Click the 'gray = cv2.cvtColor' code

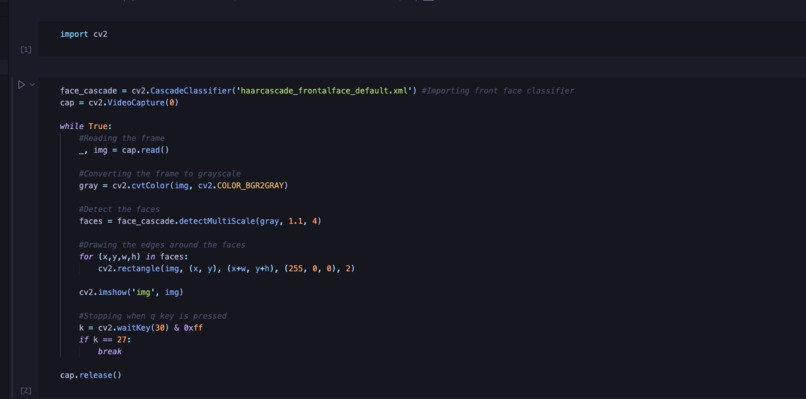pyautogui.click(x=124, y=186)
